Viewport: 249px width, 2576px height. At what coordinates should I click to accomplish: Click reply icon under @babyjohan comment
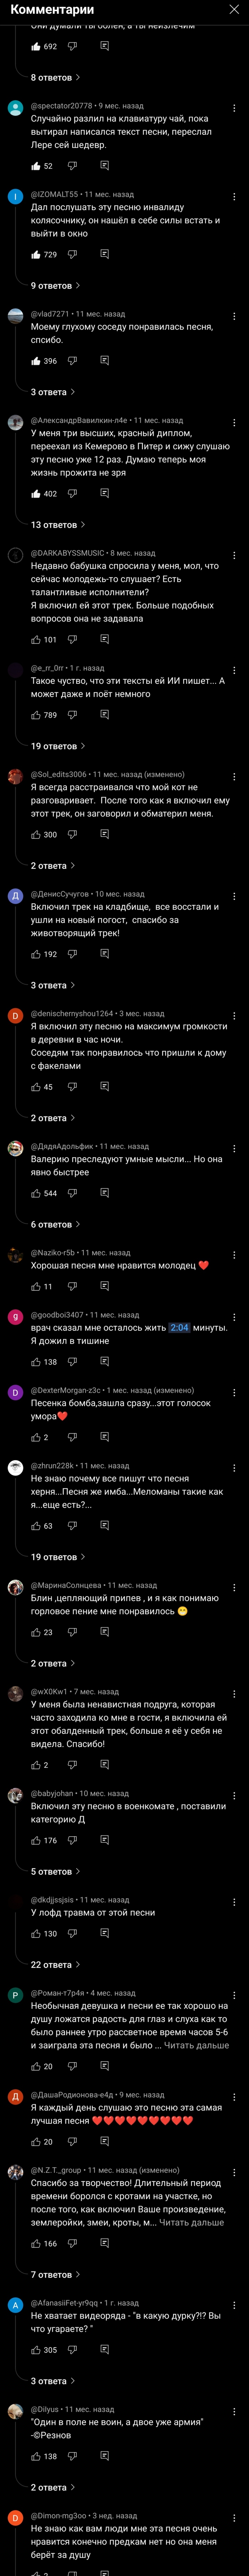(x=104, y=1840)
